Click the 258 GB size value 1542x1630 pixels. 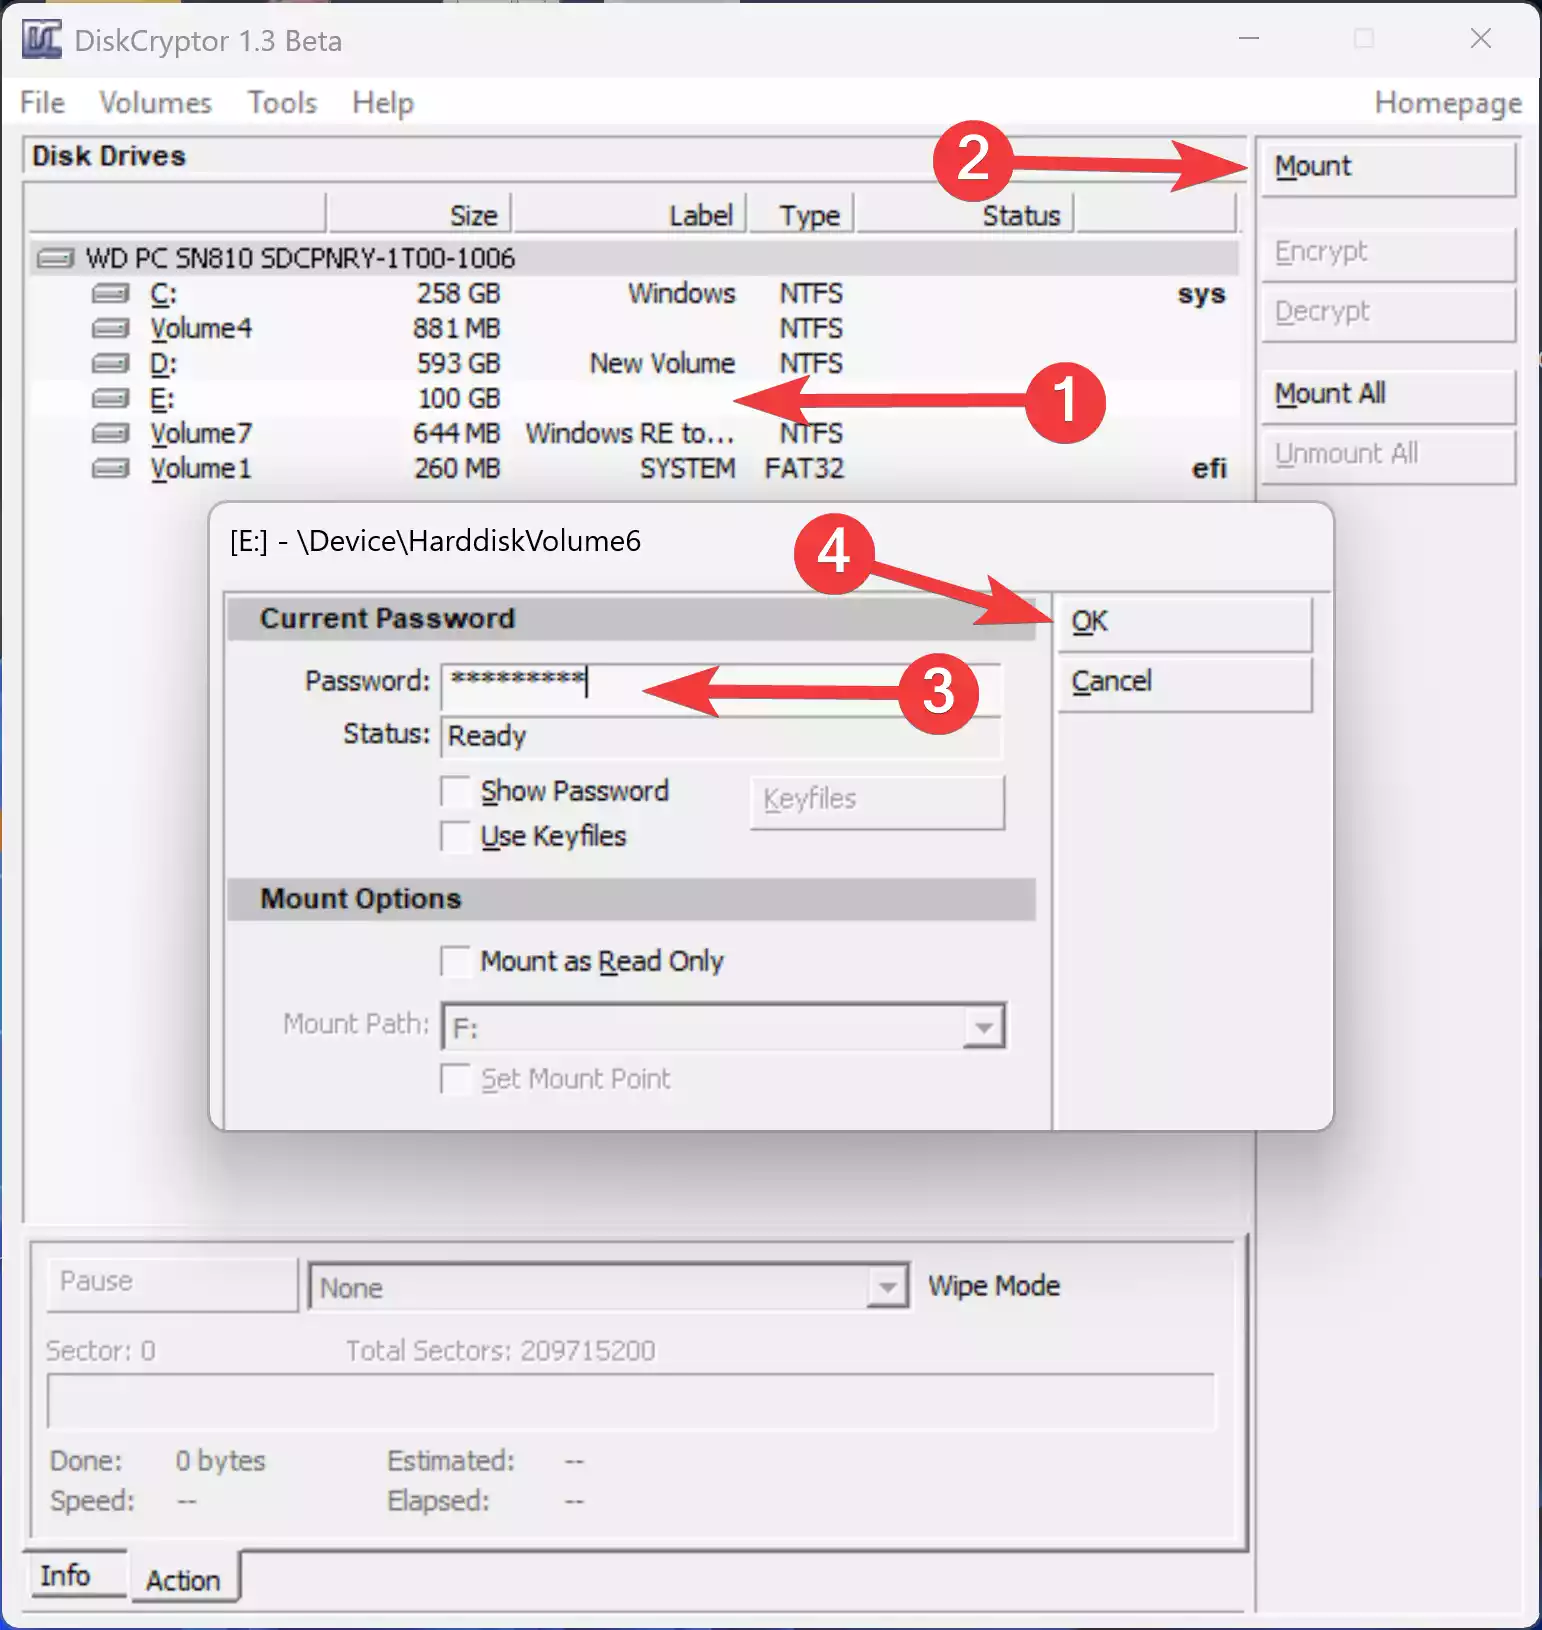458,294
